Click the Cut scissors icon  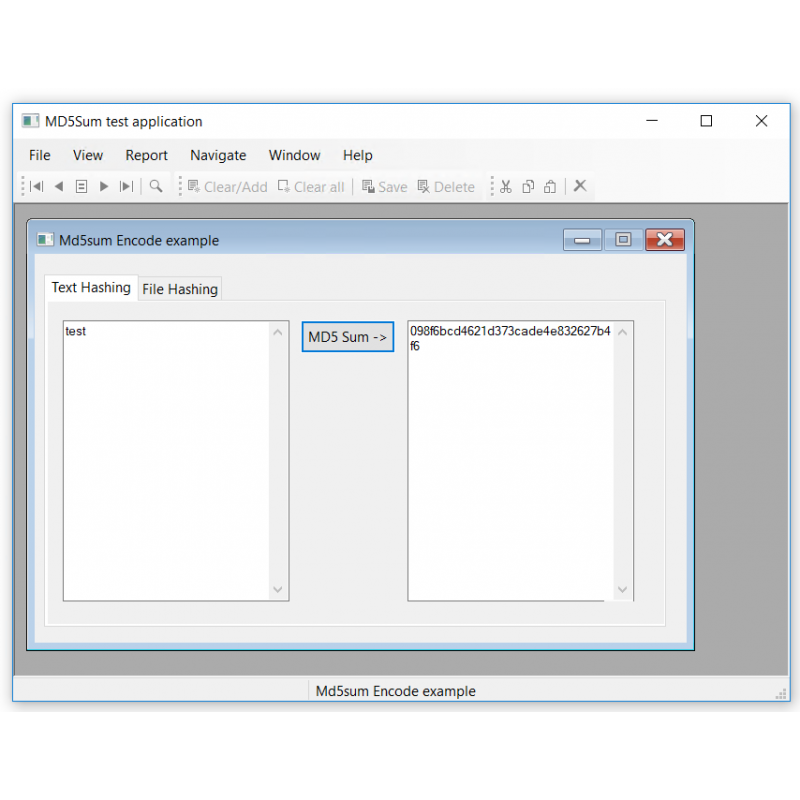506,186
